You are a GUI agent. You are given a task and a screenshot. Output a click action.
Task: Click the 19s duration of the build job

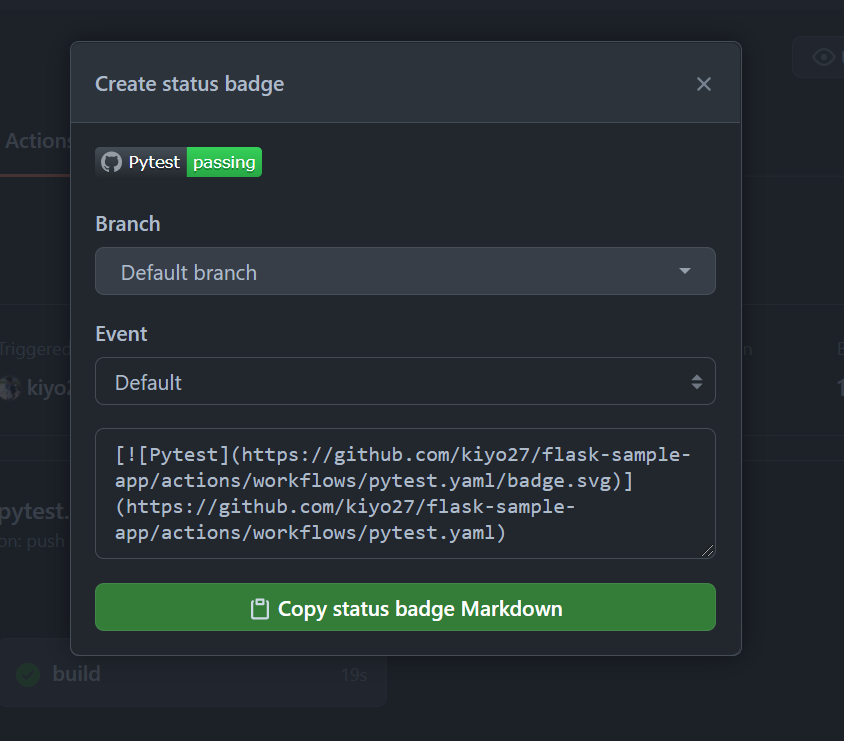click(x=354, y=675)
